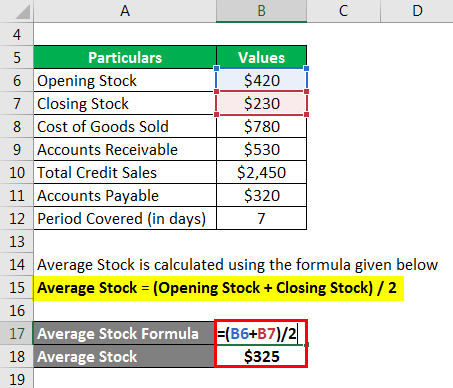Select row 6 header
The height and width of the screenshot is (388, 453).
pos(17,80)
